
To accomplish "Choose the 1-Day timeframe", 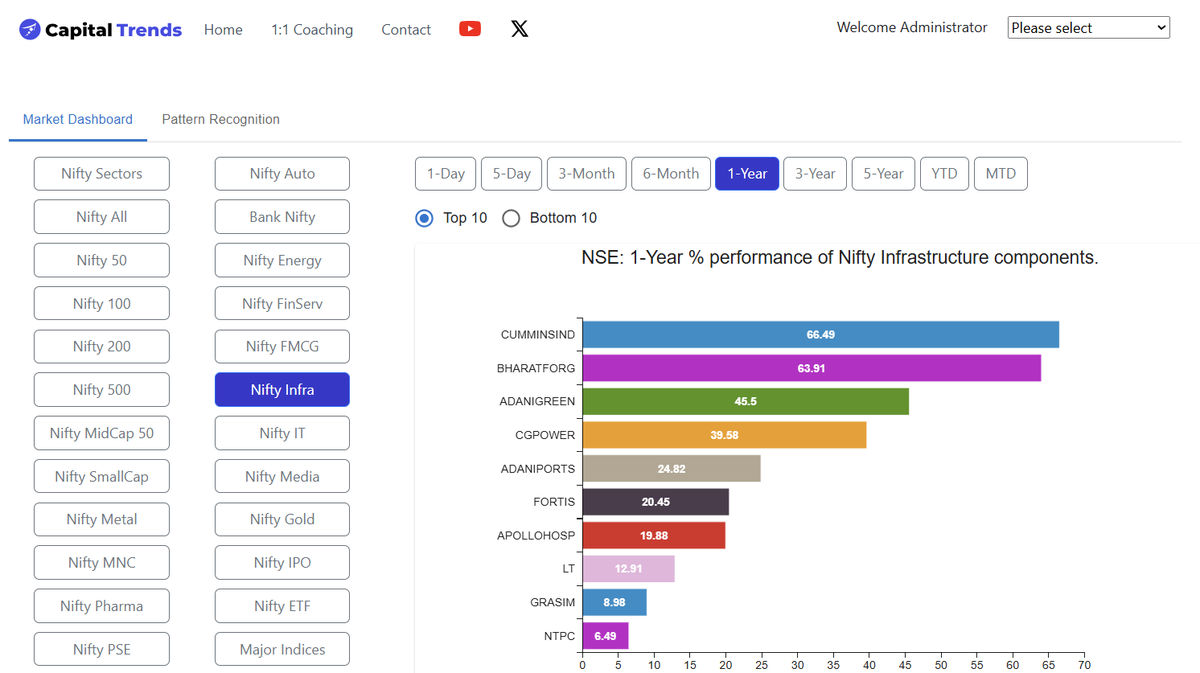I will click(x=446, y=174).
